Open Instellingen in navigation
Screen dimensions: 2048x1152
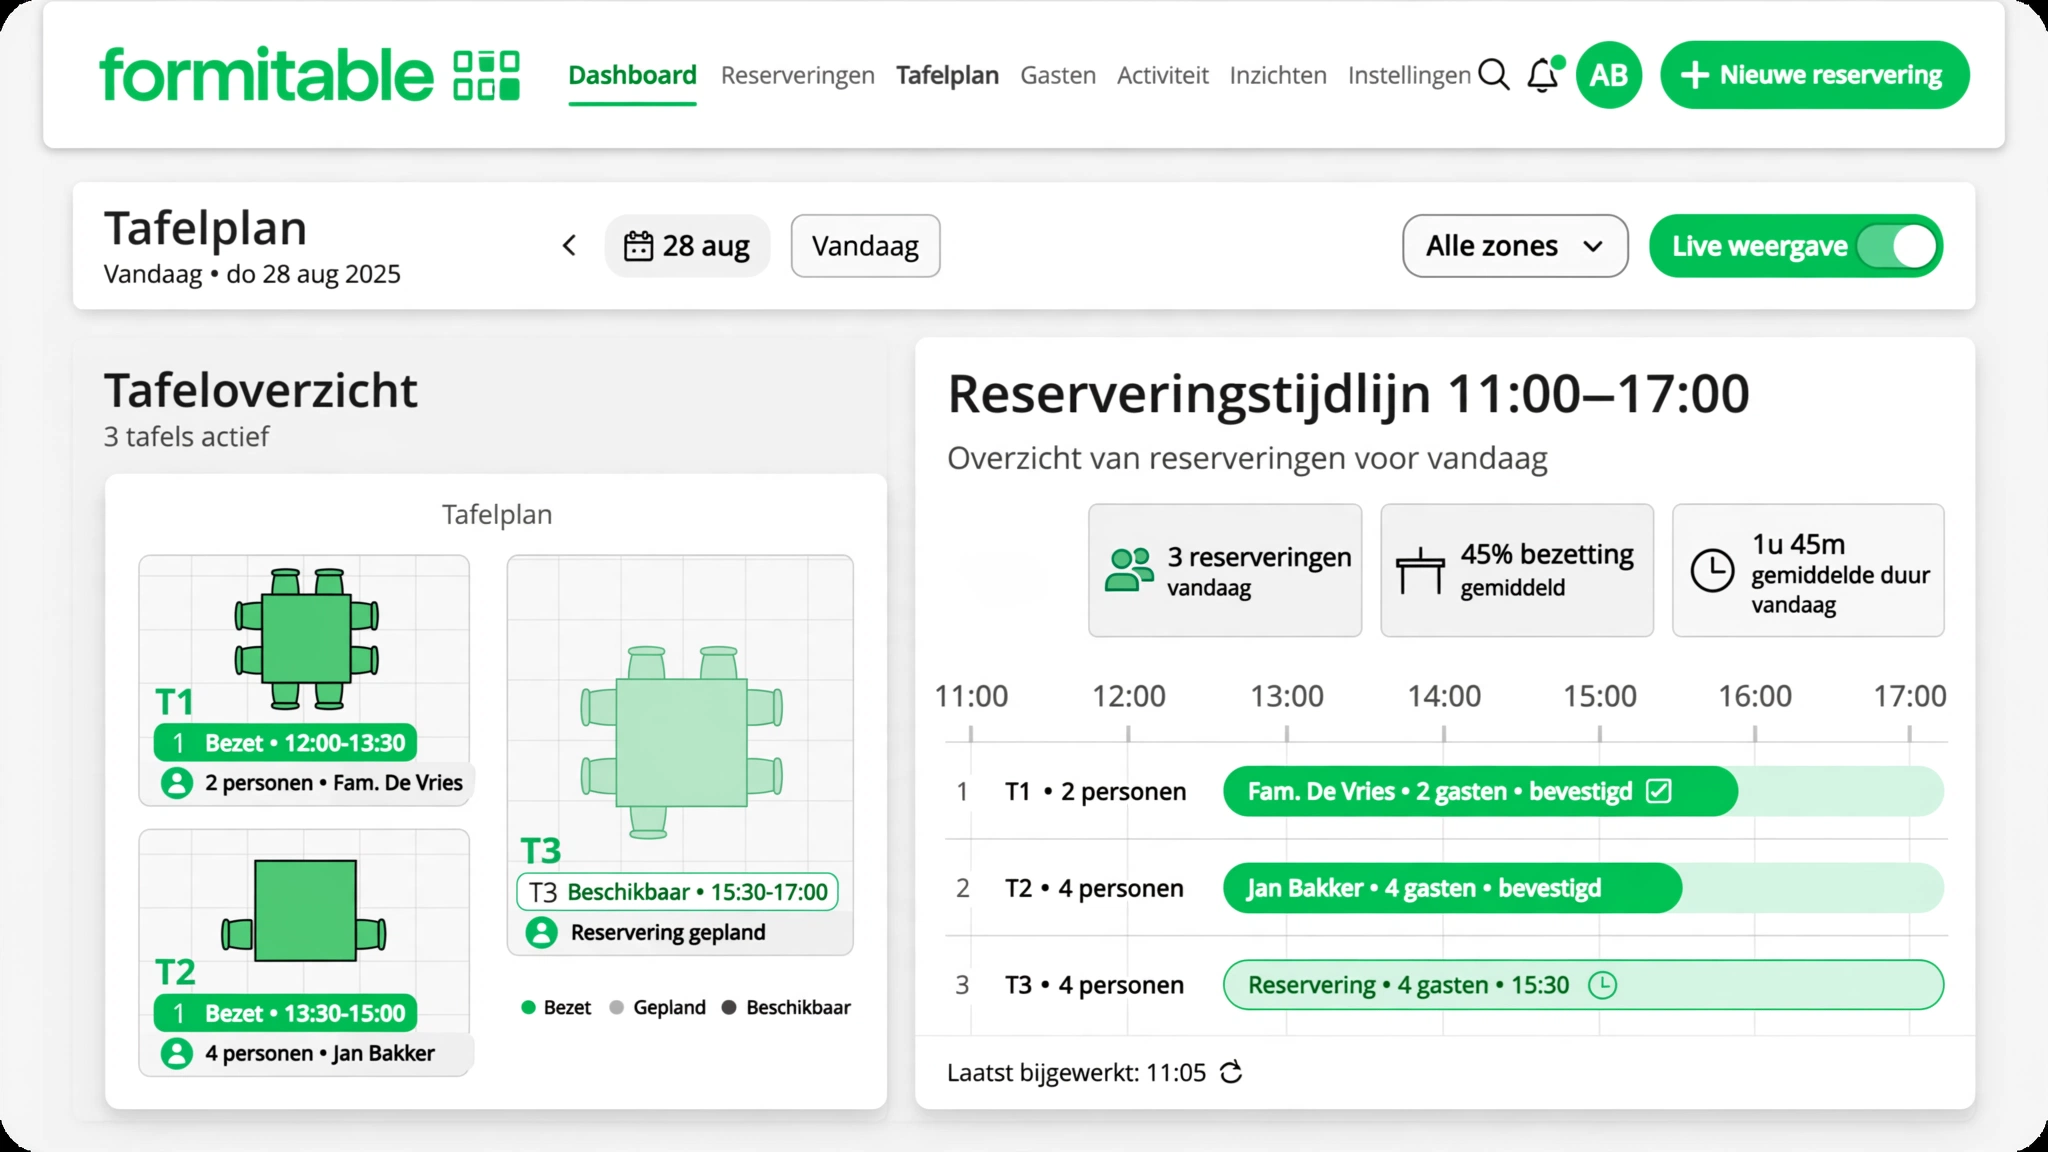tap(1409, 75)
